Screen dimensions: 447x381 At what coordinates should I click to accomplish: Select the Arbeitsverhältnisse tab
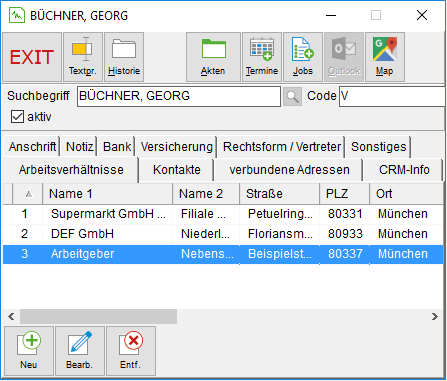[71, 169]
